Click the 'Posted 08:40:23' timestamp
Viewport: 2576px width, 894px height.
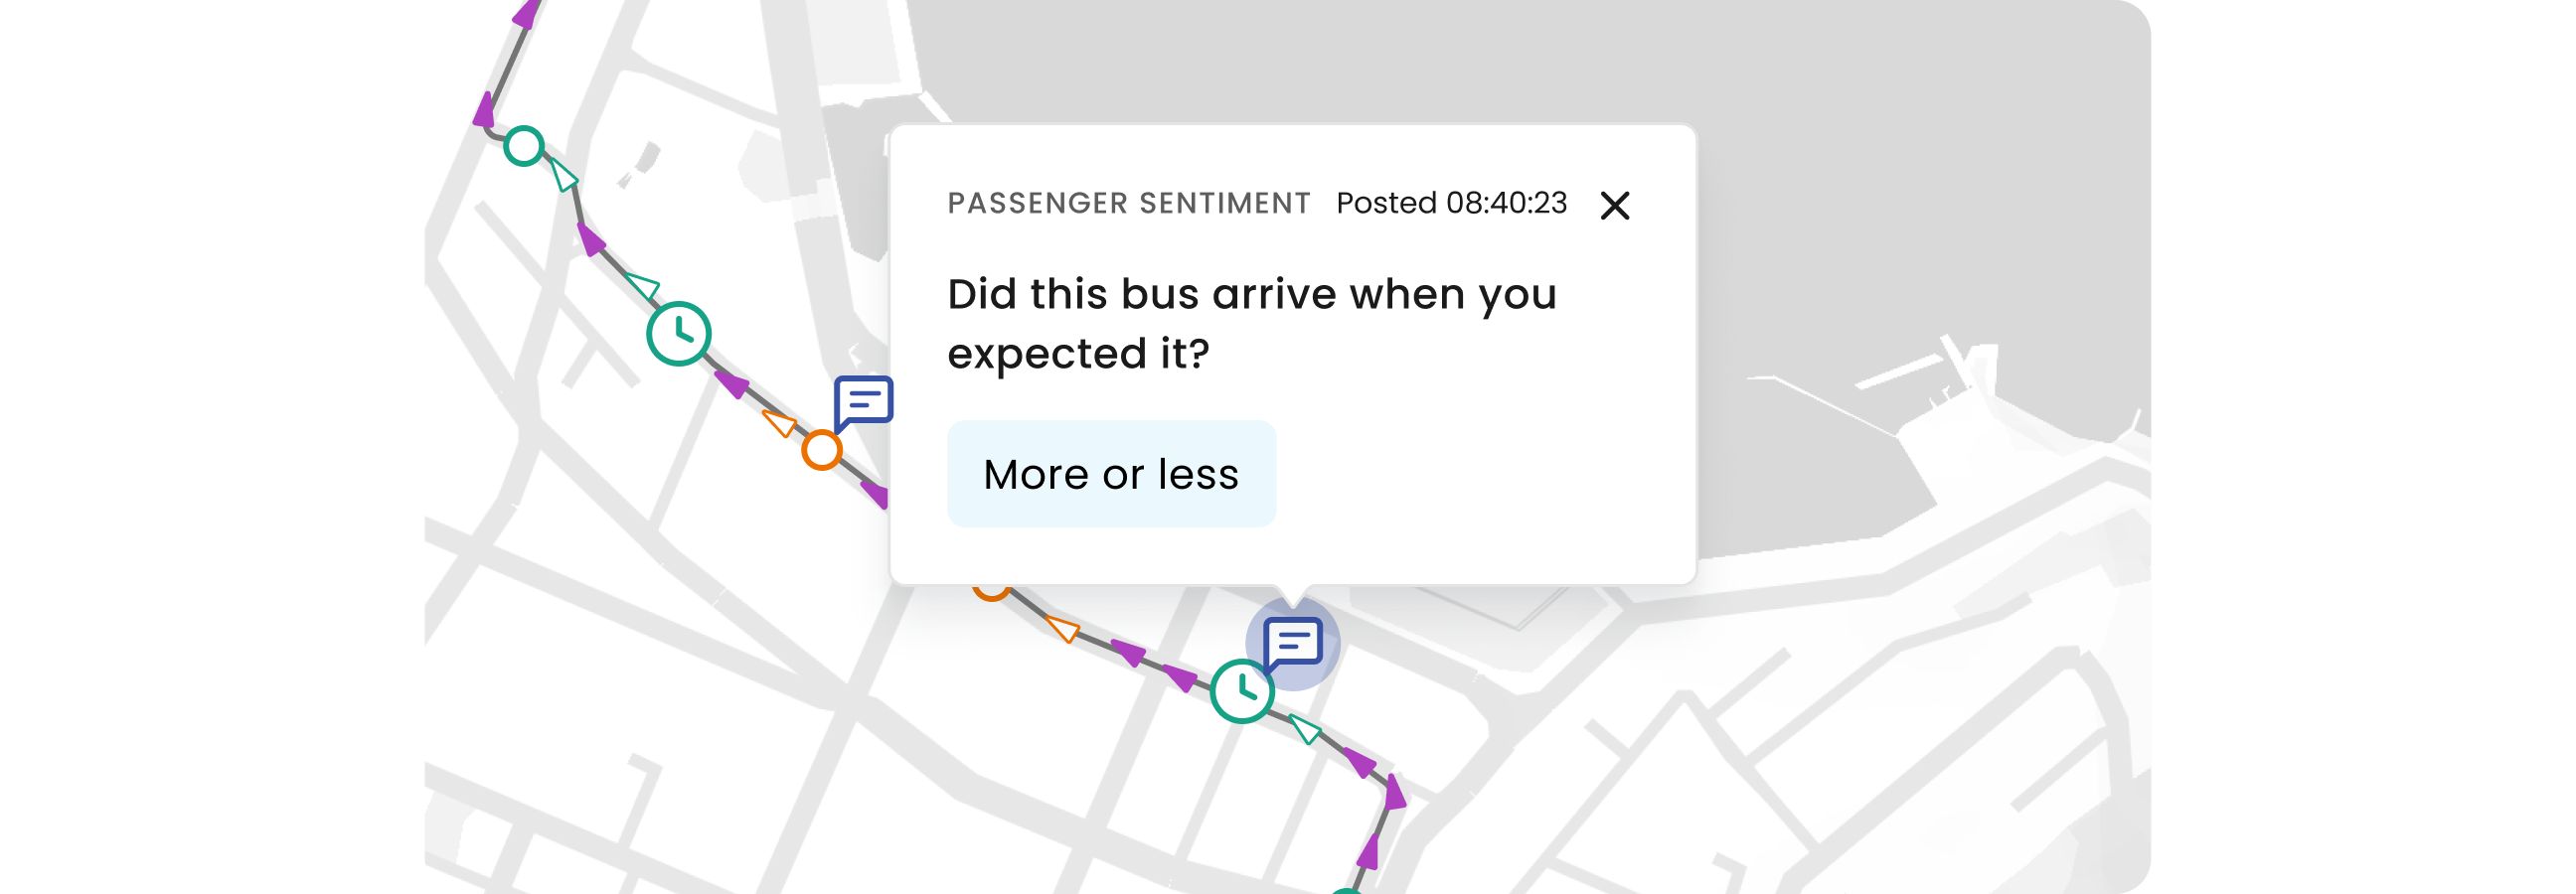pyautogui.click(x=1451, y=203)
